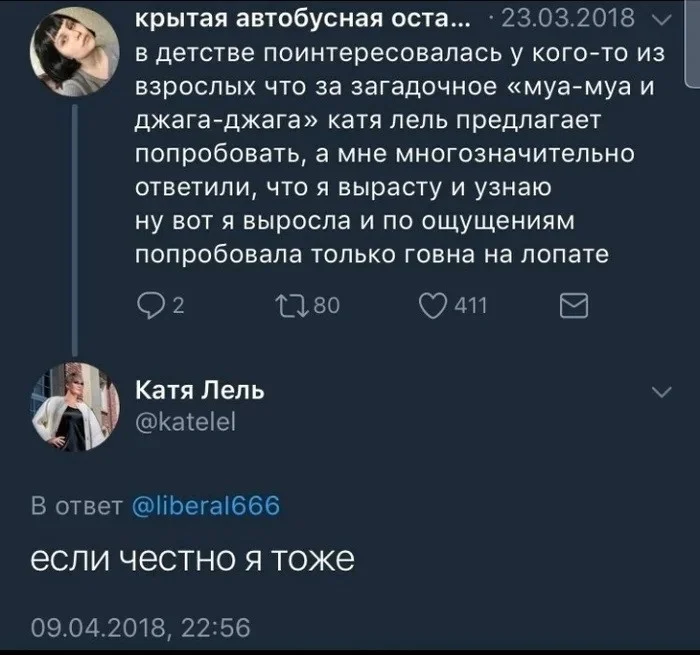Click the reply text «если честно я тоже»
This screenshot has width=700, height=655.
point(188,562)
